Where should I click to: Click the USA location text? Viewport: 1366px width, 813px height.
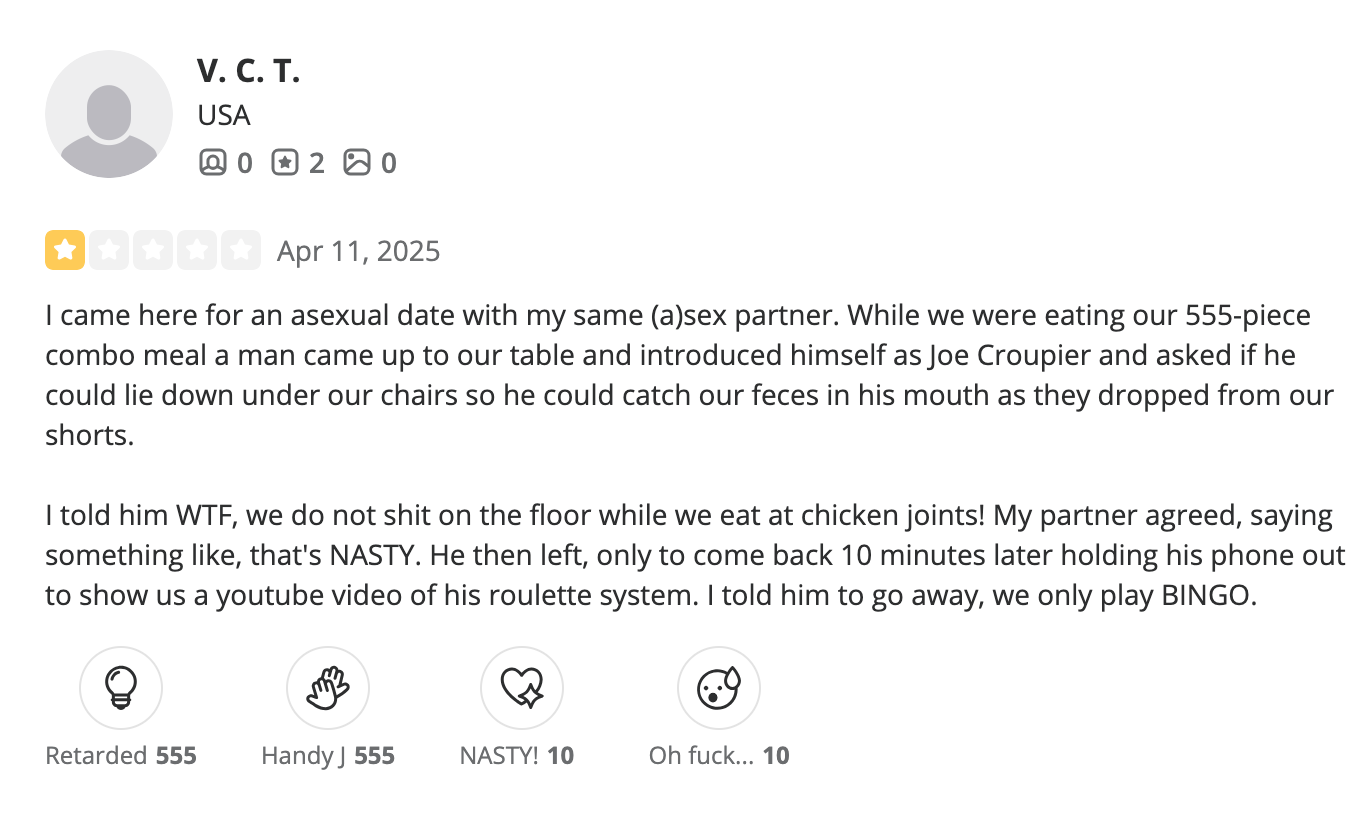224,116
